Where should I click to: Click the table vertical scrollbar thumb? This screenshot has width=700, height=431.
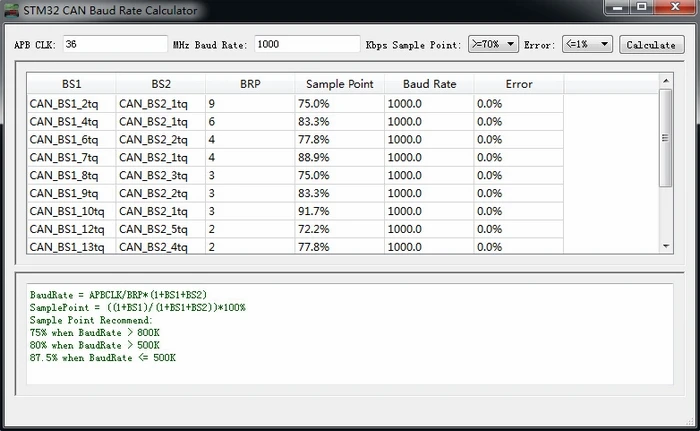pos(666,138)
